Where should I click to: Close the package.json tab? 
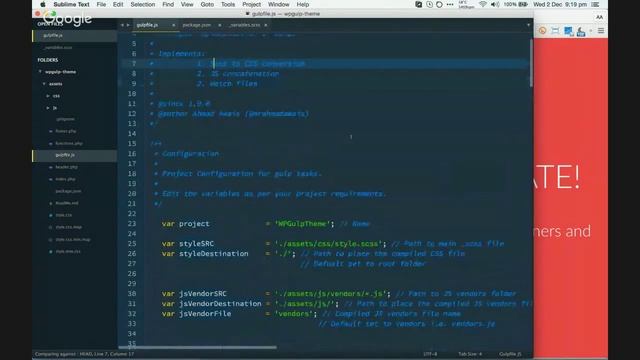point(220,25)
